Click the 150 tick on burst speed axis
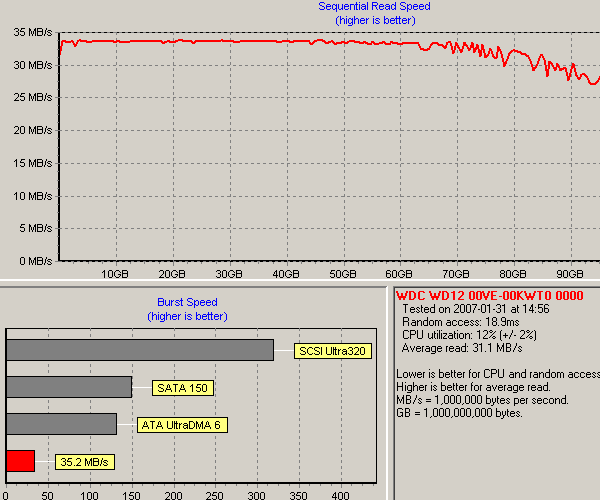This screenshot has height=500, width=600. point(131,495)
